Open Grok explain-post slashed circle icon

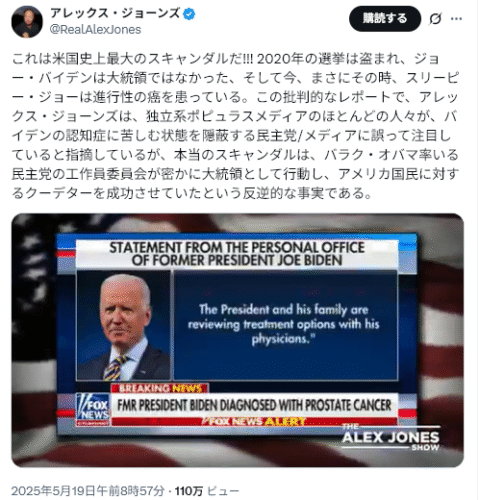point(435,19)
